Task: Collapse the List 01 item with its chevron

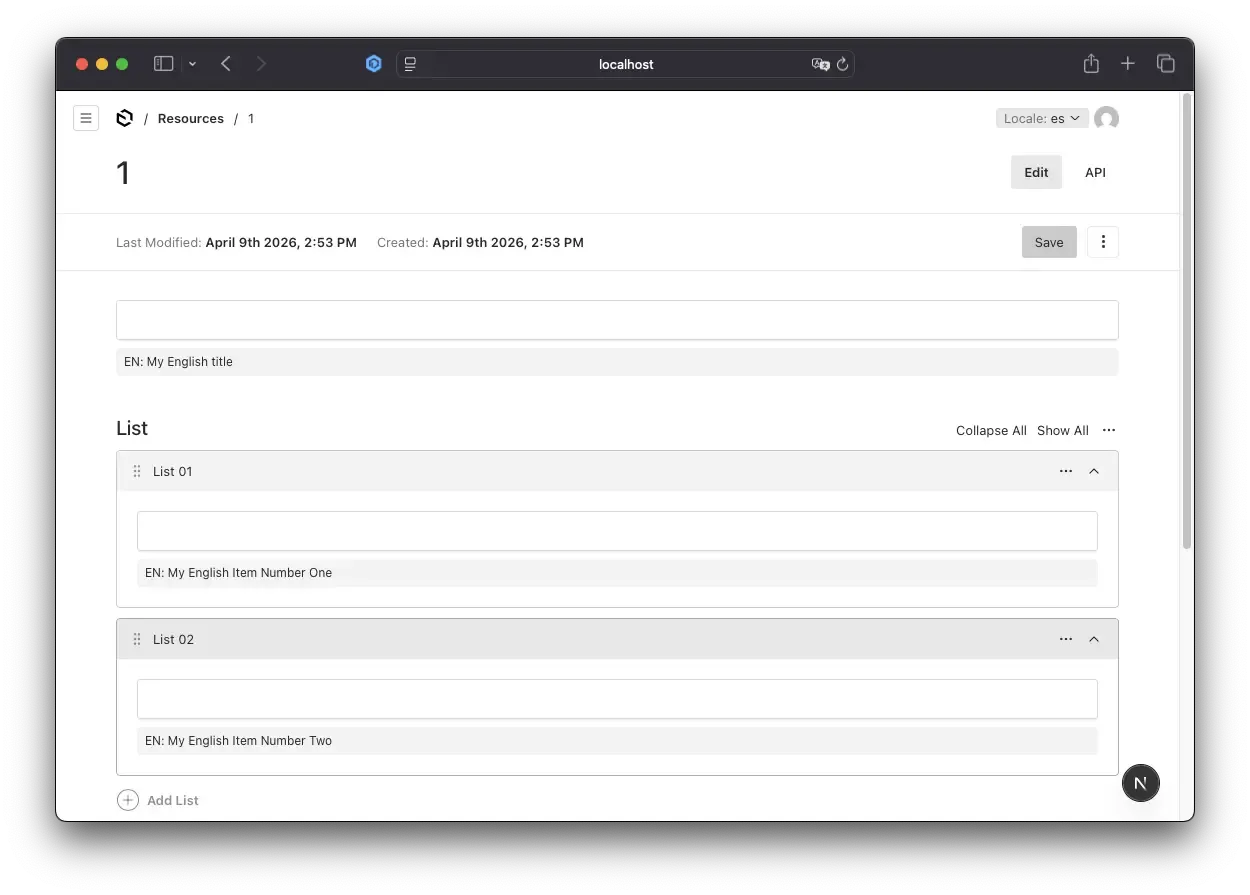Action: pyautogui.click(x=1094, y=471)
